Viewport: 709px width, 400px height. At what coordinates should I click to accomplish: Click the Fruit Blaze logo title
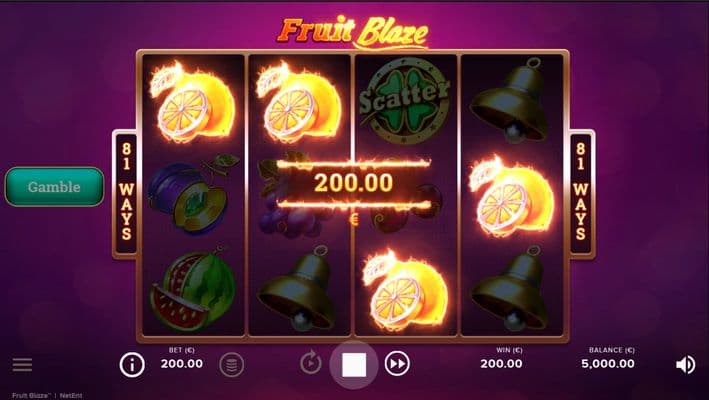[353, 33]
